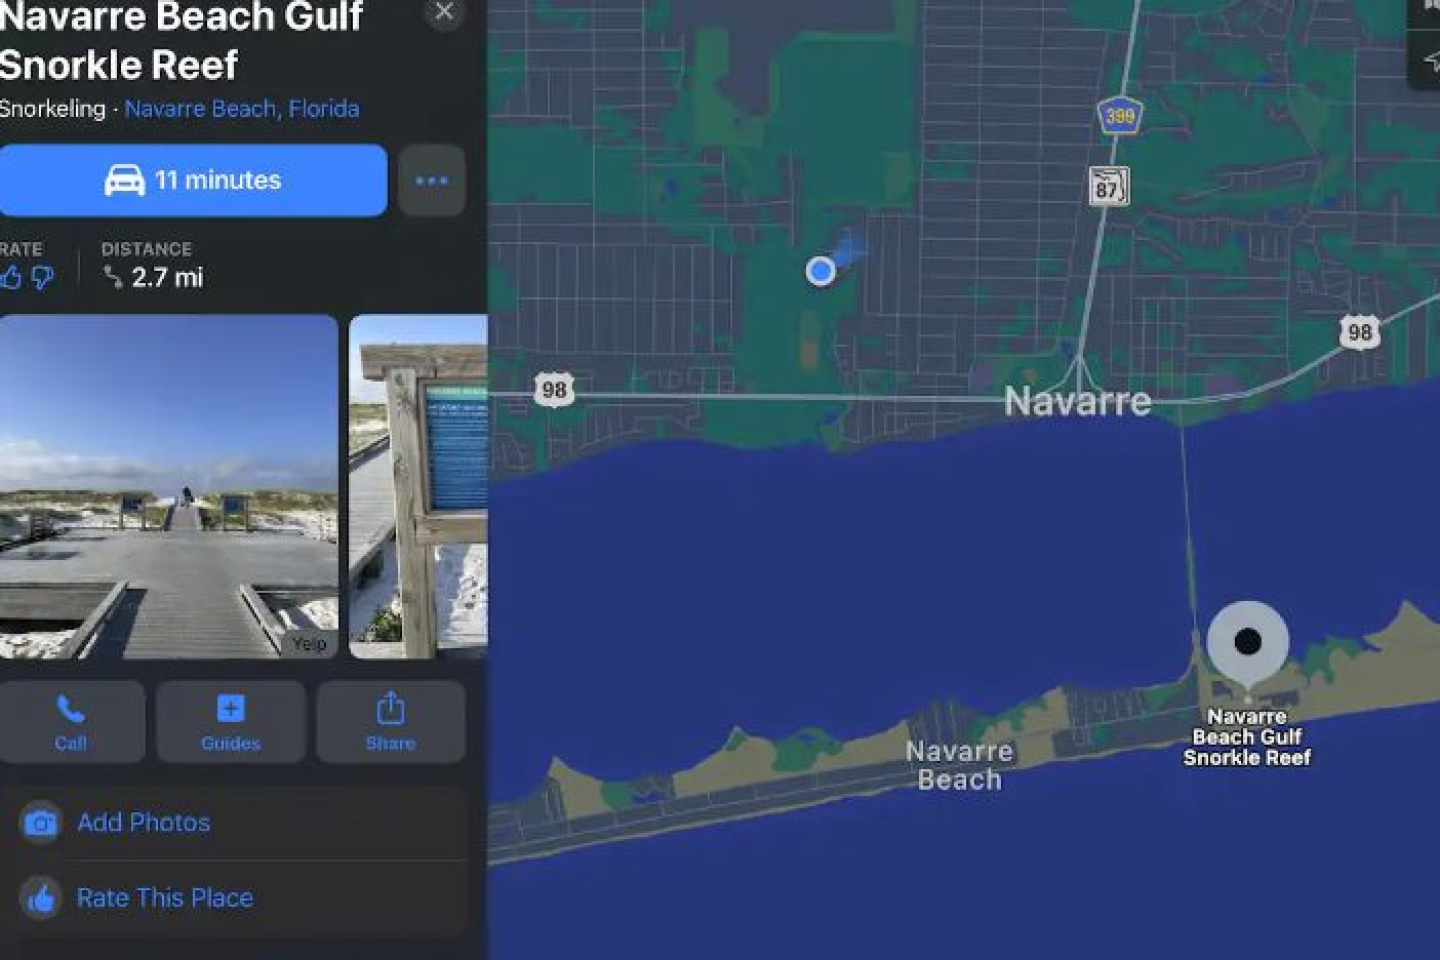This screenshot has height=960, width=1440.
Task: Click the Navarre Beach map label
Action: pyautogui.click(x=960, y=766)
